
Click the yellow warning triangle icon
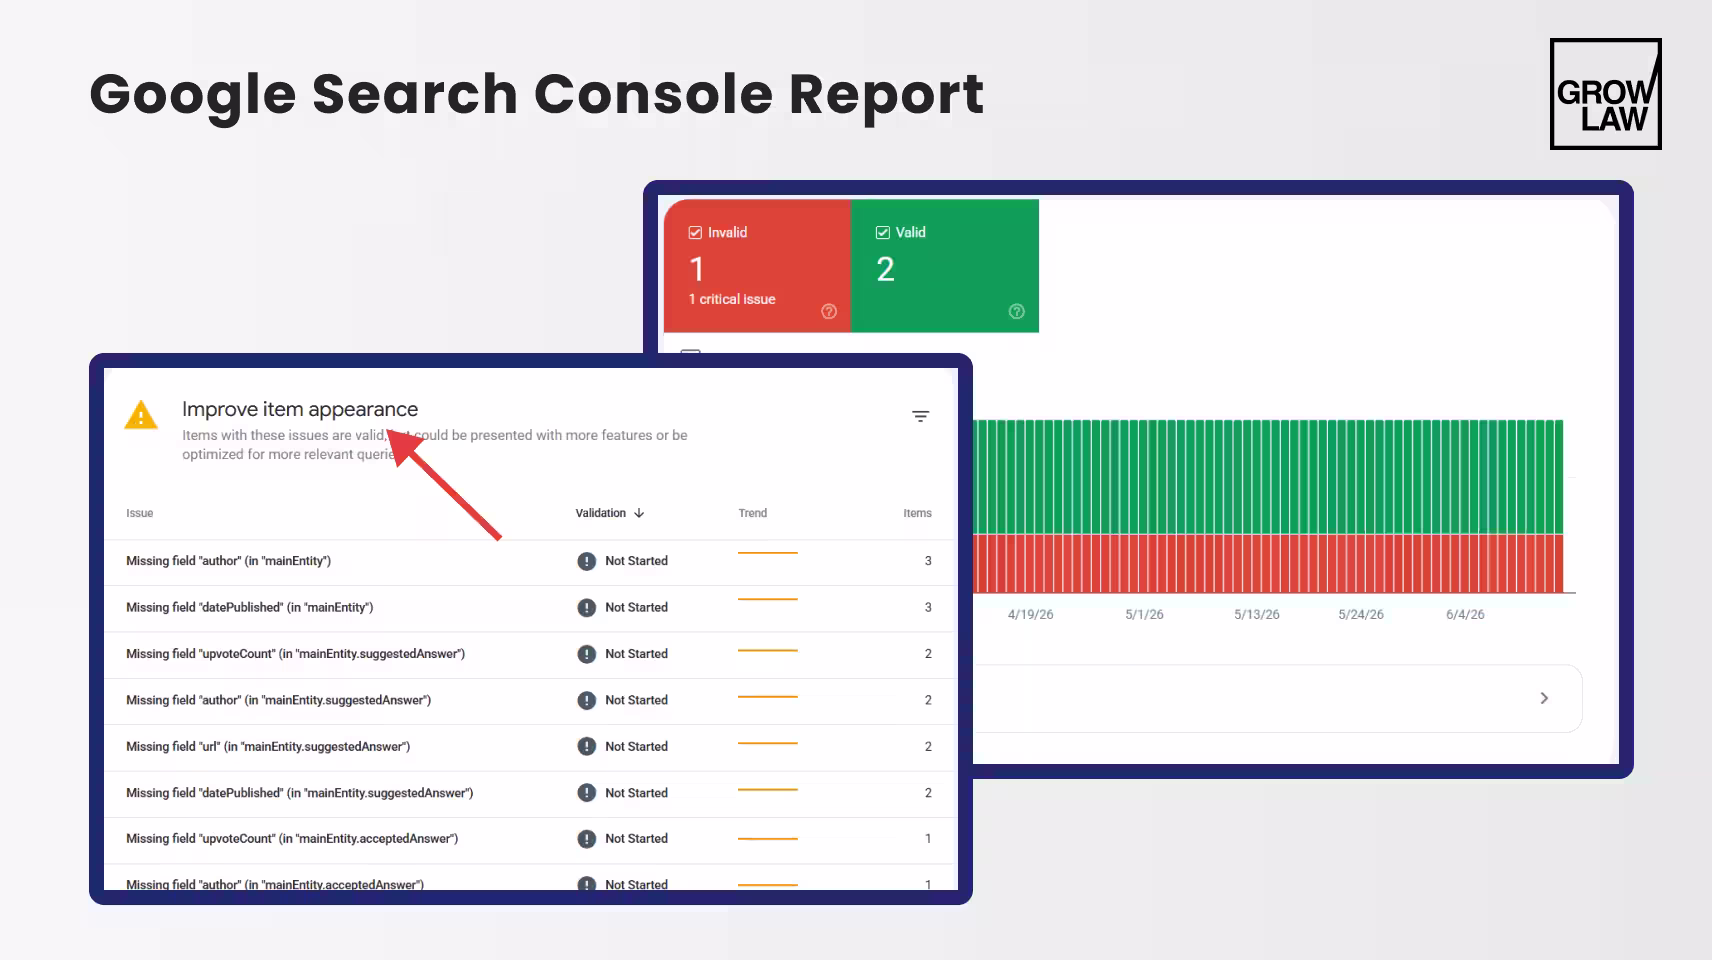(x=141, y=415)
